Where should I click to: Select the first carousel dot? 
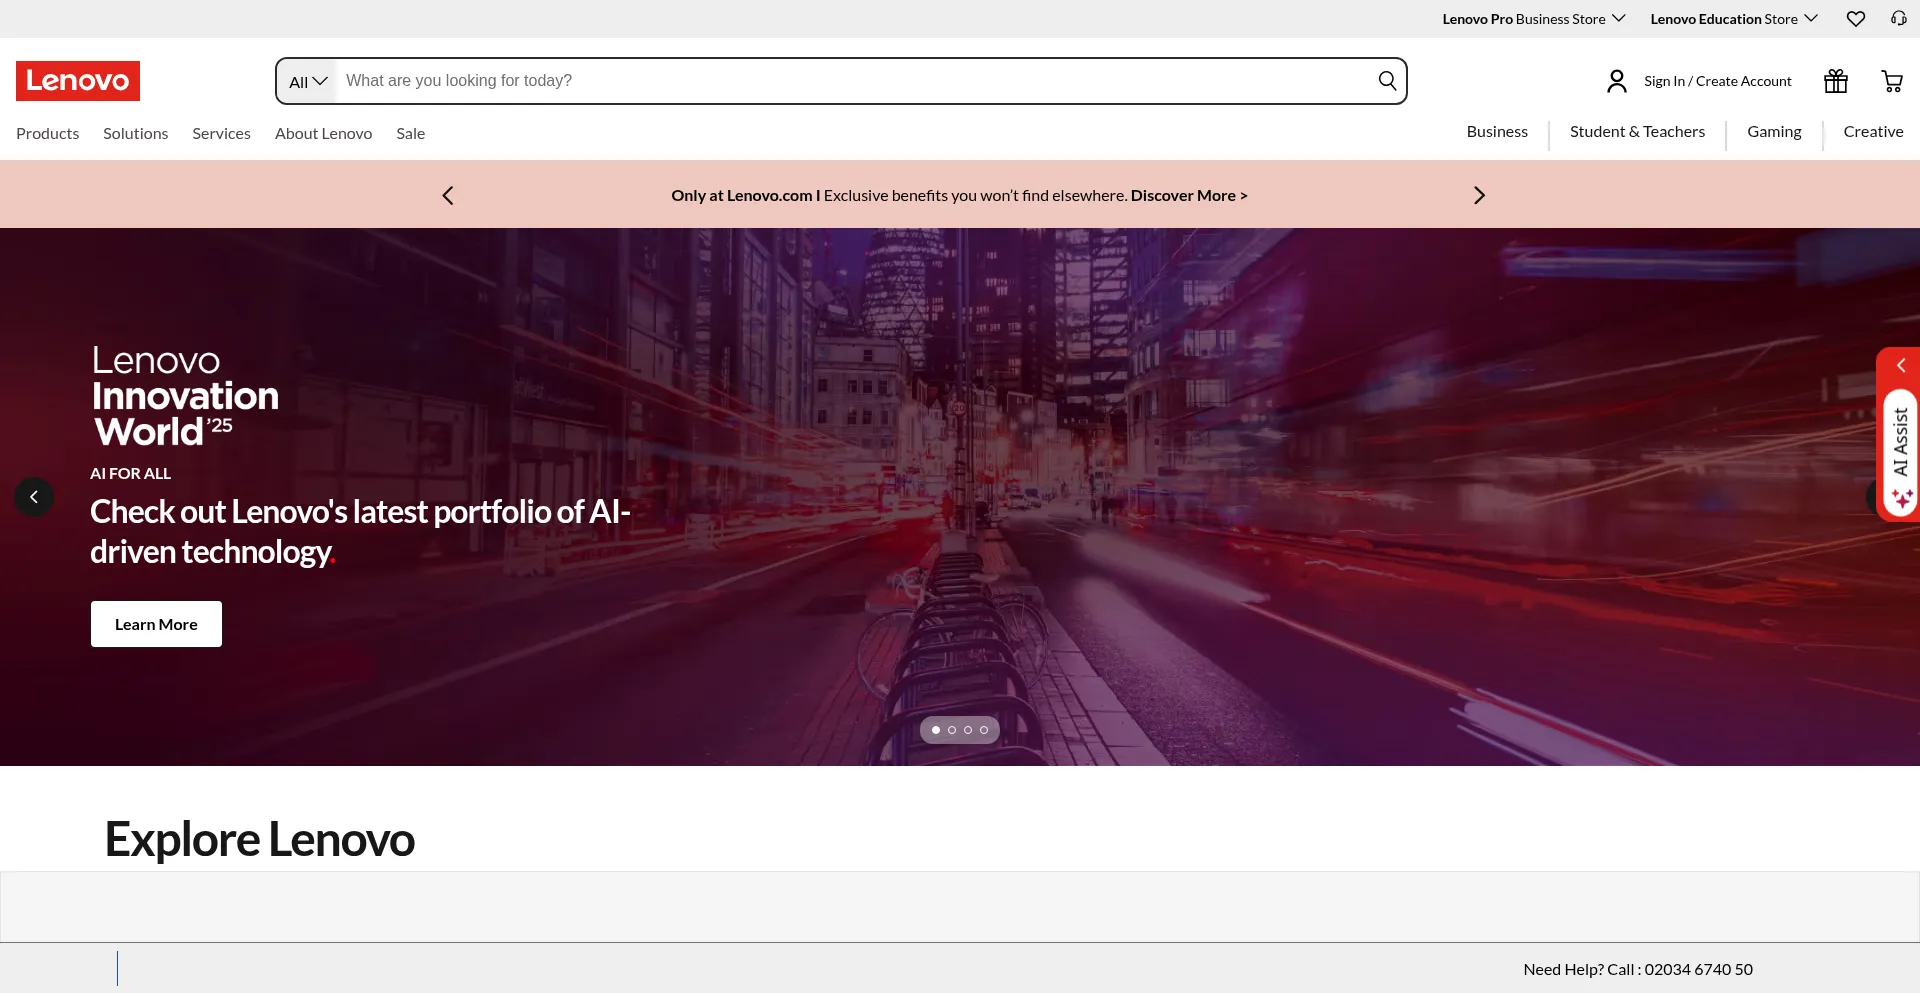(936, 730)
